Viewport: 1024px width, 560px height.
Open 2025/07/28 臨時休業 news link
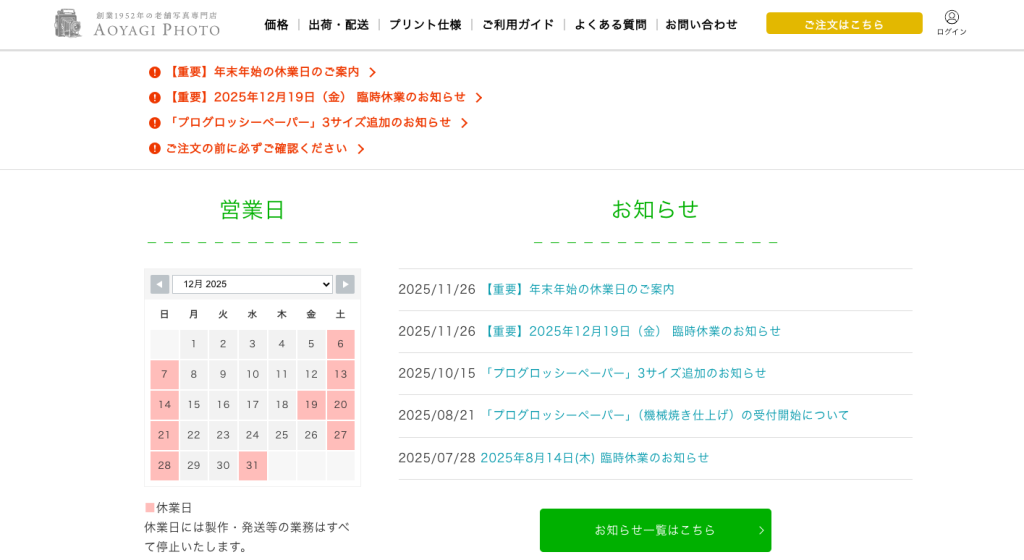[594, 458]
